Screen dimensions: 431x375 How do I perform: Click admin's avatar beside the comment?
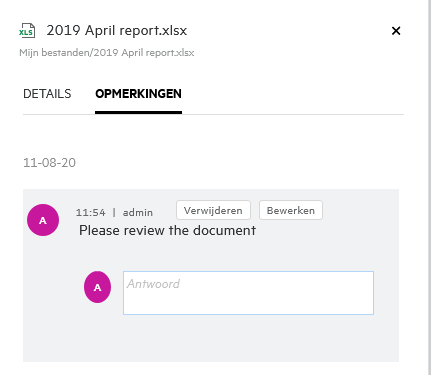click(x=43, y=220)
